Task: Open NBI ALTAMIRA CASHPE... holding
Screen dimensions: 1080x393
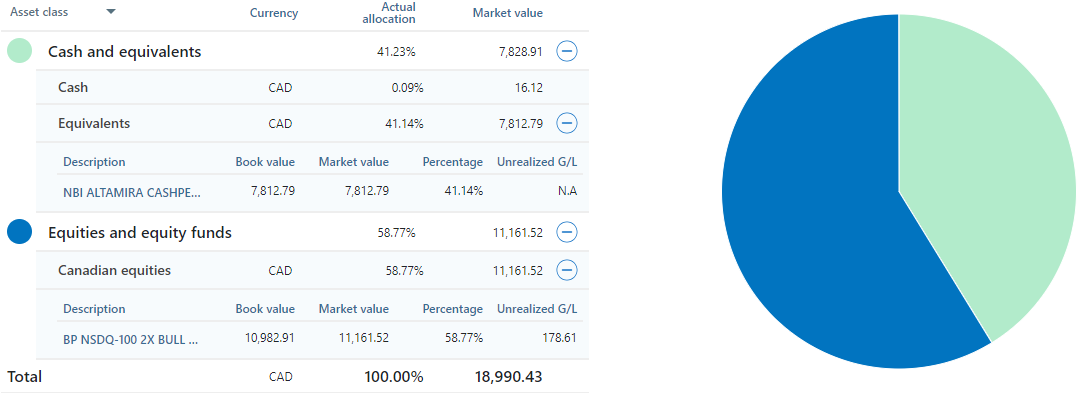Action: pos(132,193)
